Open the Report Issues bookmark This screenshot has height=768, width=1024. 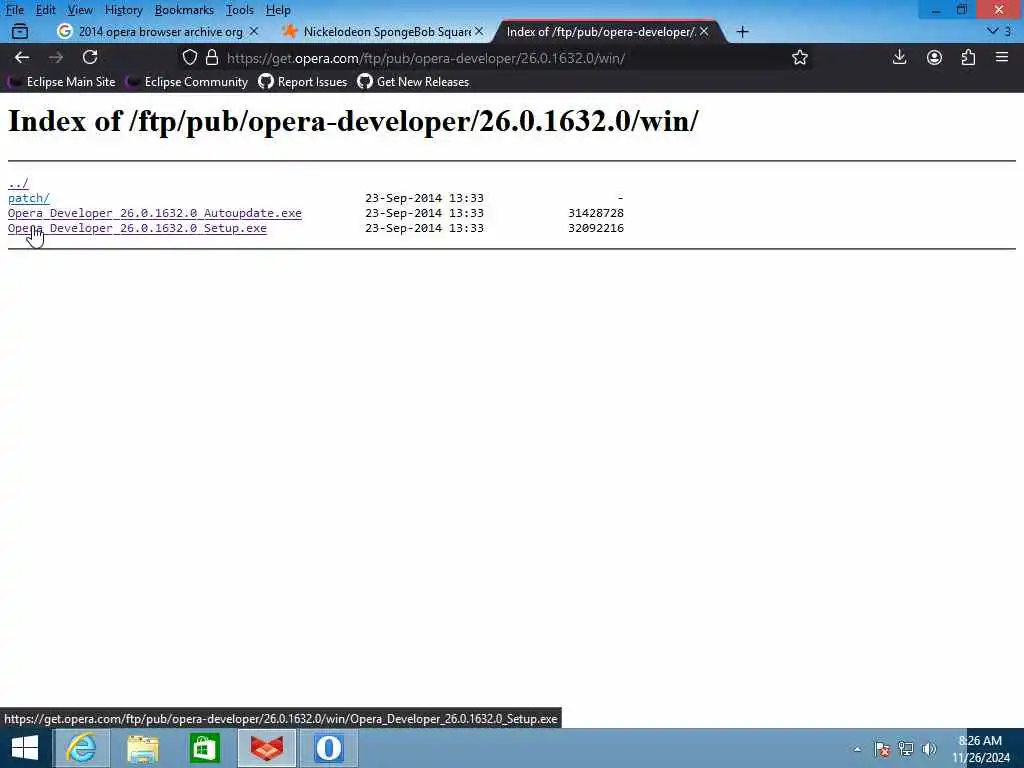(x=303, y=82)
